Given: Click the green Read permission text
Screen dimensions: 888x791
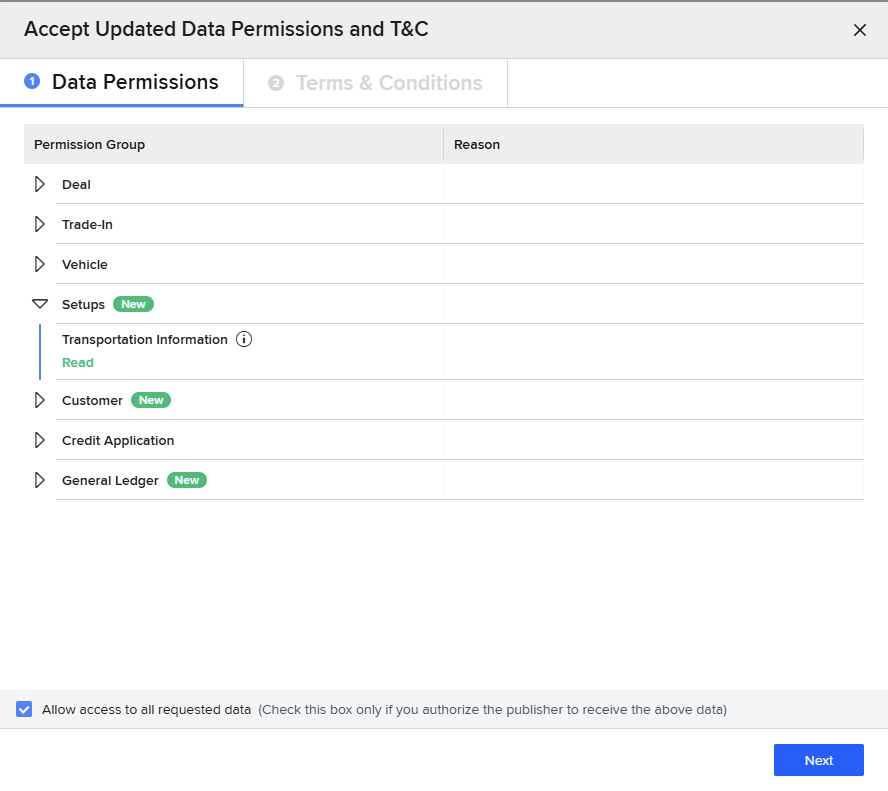Looking at the screenshot, I should [x=78, y=363].
